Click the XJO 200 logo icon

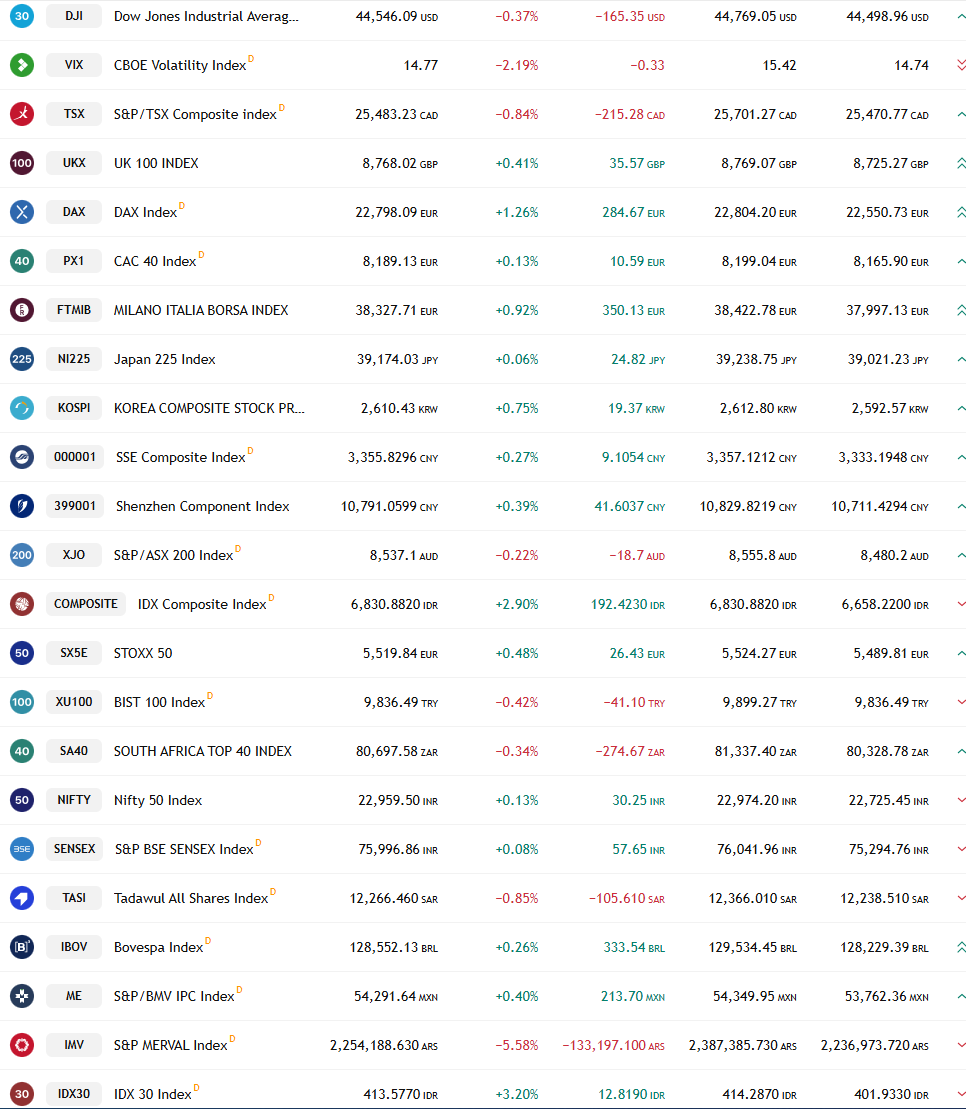point(22,554)
